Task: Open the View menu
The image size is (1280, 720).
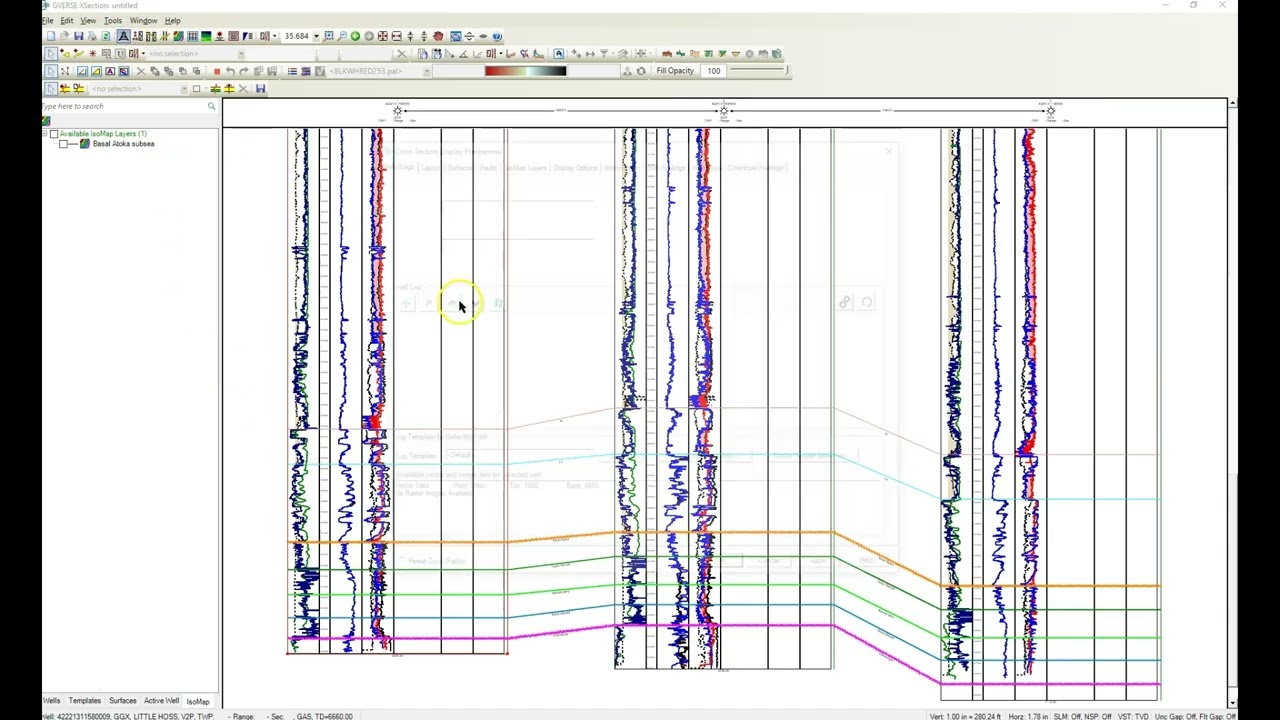Action: (88, 20)
